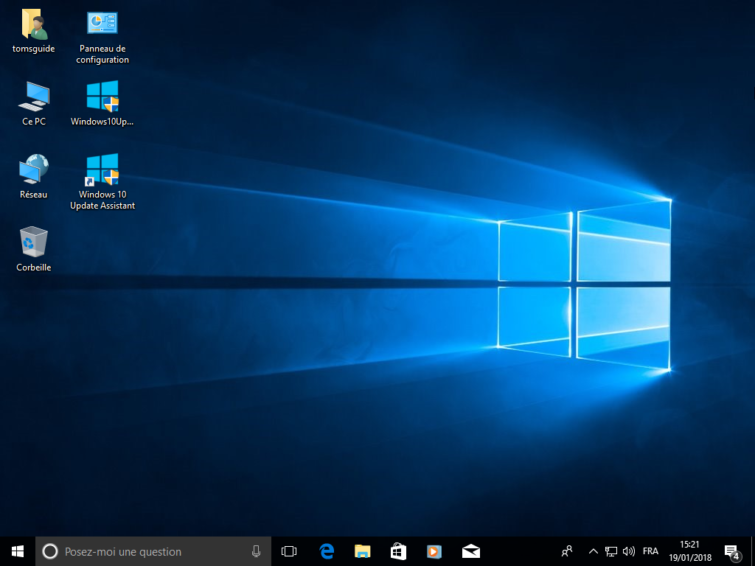
Task: Select the Réseau desktop icon
Action: (34, 176)
